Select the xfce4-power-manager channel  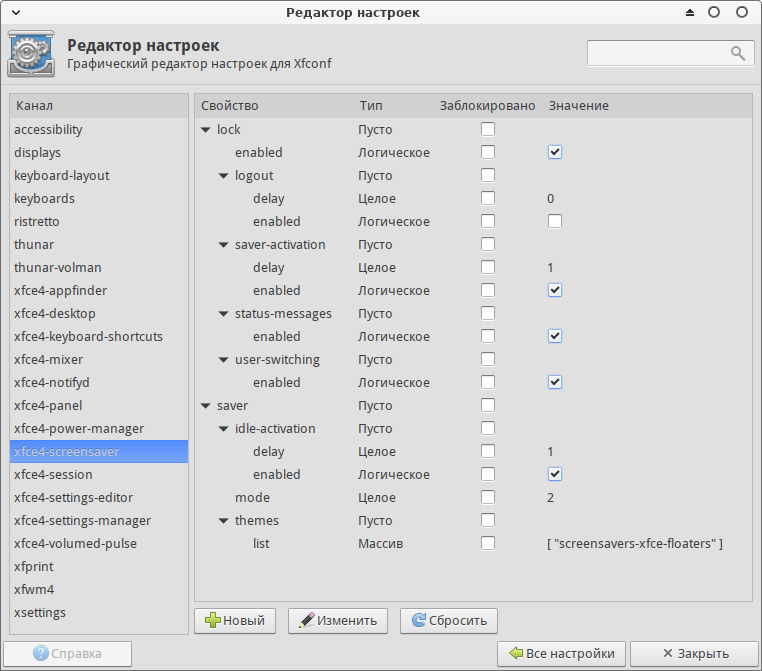(99, 429)
